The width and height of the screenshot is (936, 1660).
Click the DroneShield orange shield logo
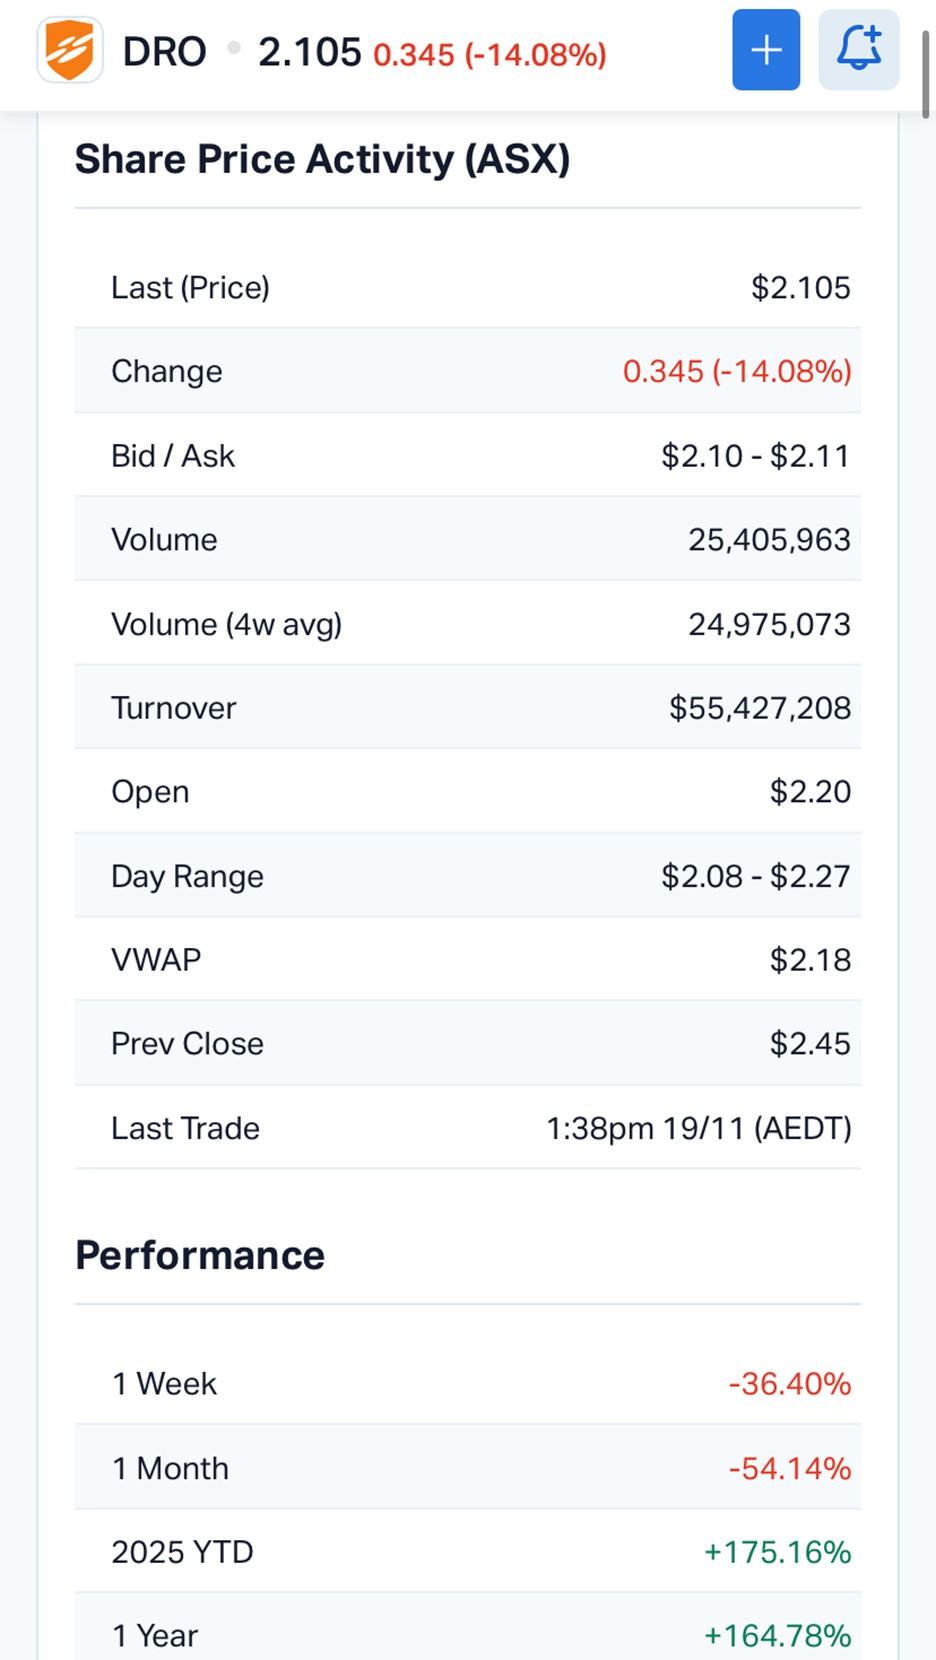[x=70, y=50]
